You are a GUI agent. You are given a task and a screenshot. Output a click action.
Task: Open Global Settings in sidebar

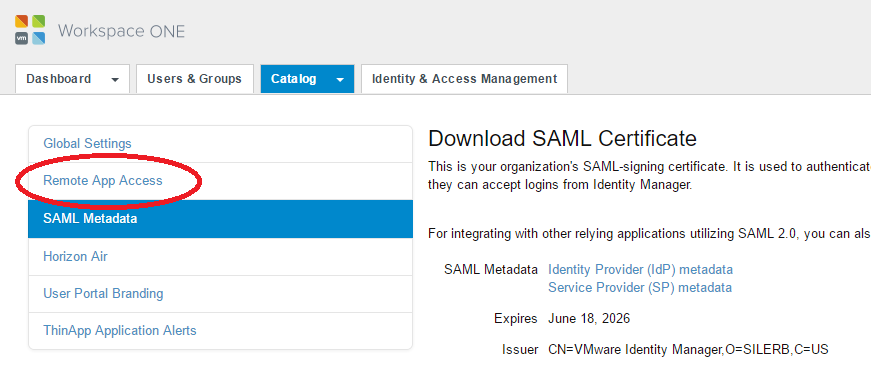click(221, 143)
